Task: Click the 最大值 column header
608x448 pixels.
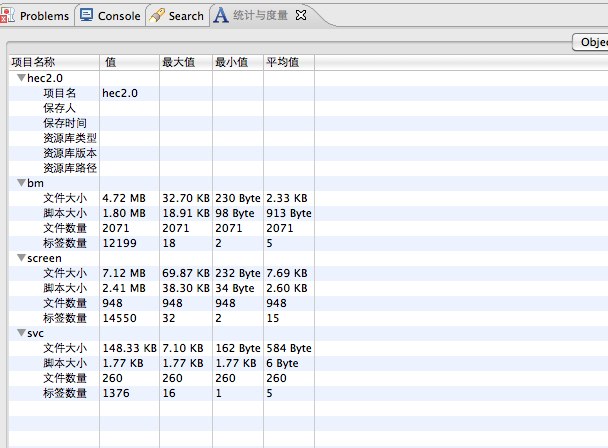Action: 177,62
